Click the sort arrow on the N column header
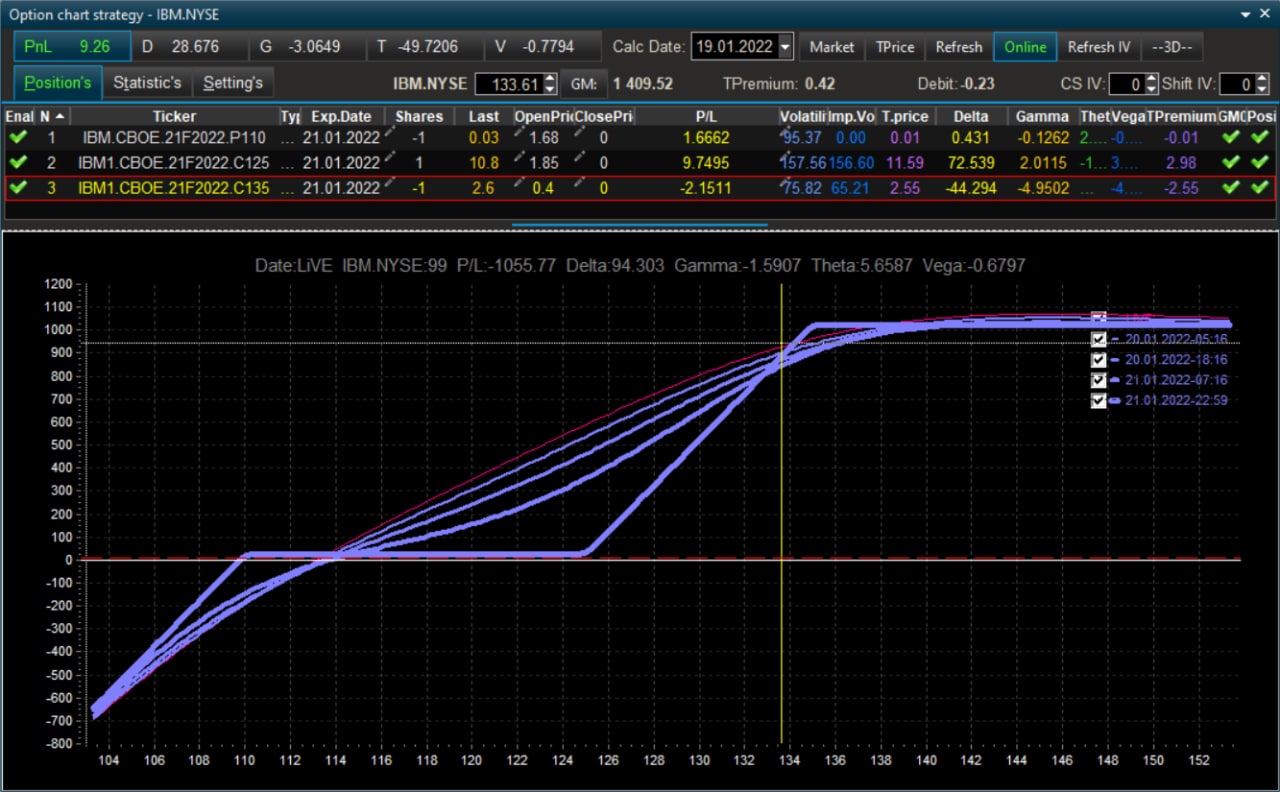This screenshot has height=792, width=1280. point(60,117)
